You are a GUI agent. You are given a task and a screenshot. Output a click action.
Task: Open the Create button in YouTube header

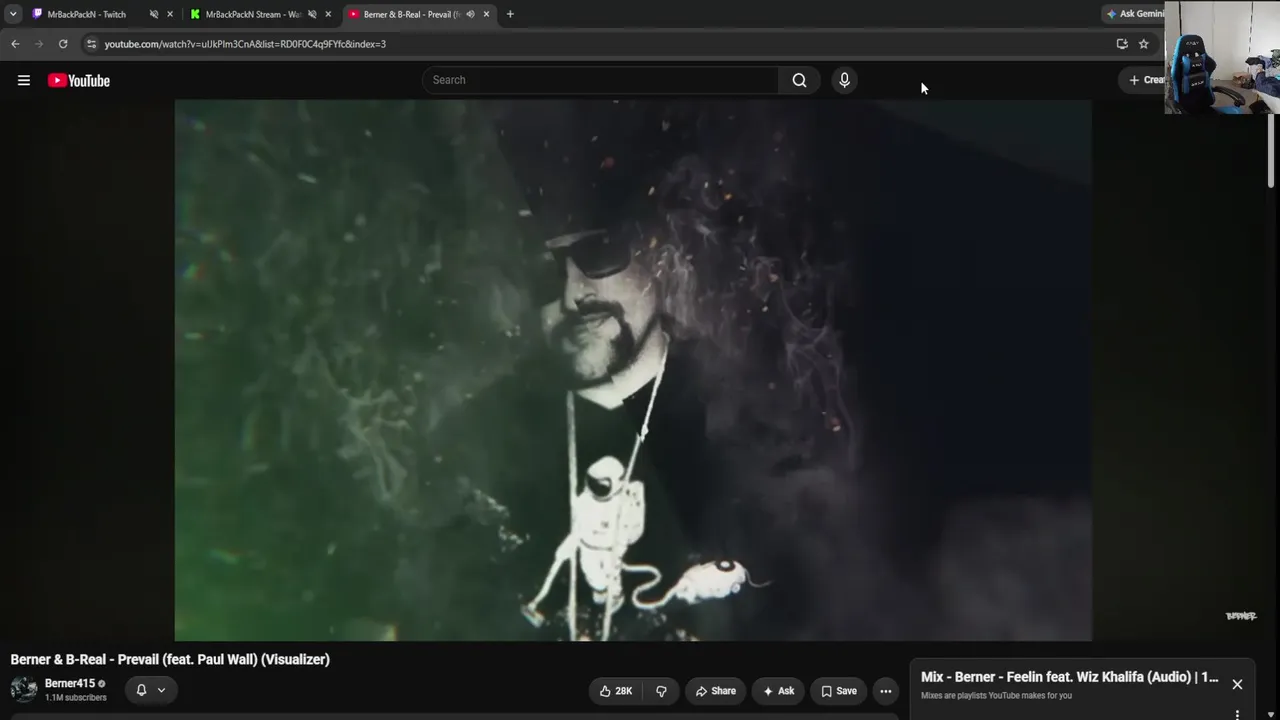[x=1147, y=80]
